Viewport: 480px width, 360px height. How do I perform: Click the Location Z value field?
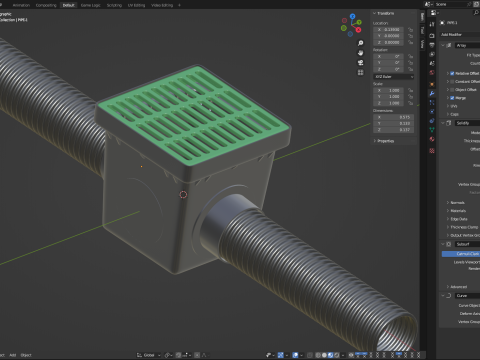pos(388,43)
